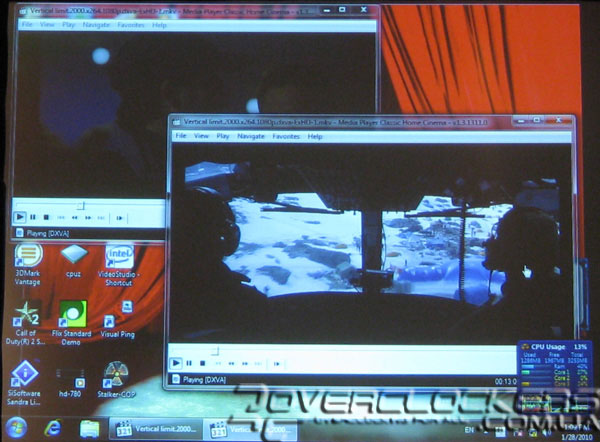This screenshot has width=600, height=442.
Task: Click Playing [DXVA] status in front player
Action: pyautogui.click(x=204, y=380)
